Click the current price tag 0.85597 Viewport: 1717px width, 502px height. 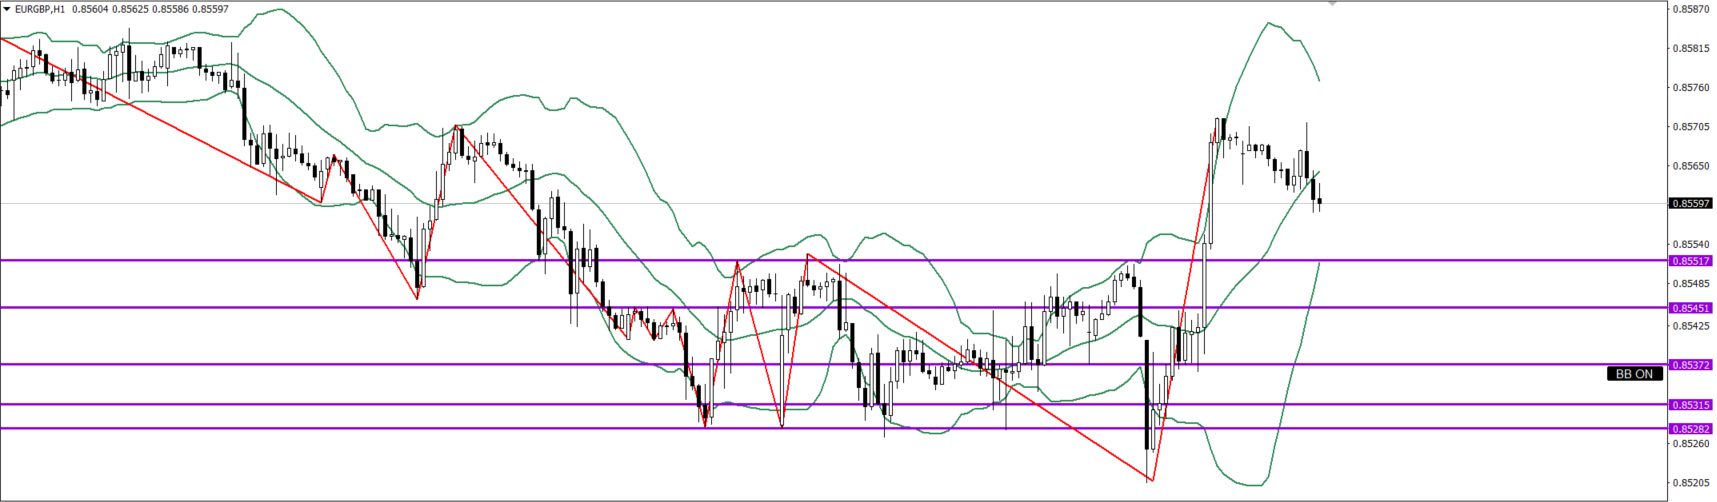[x=1690, y=204]
